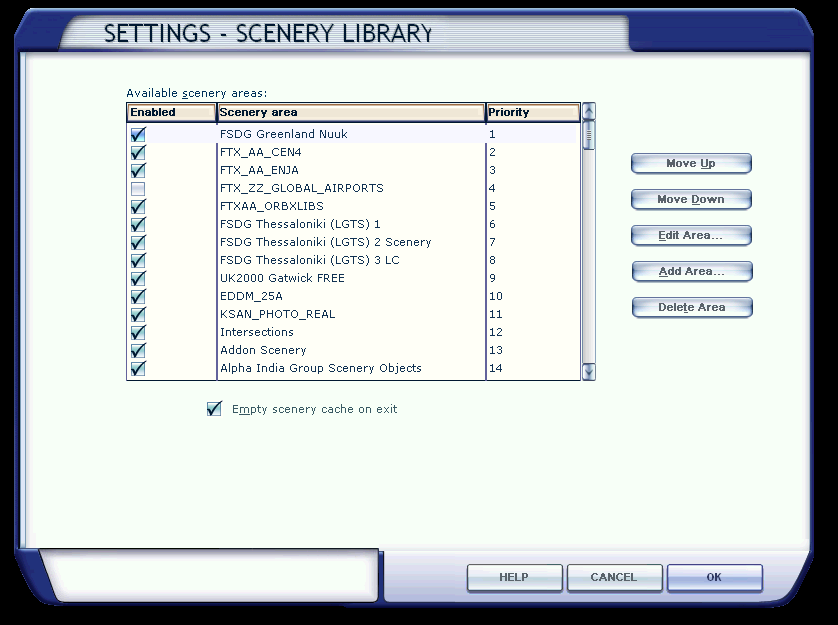
Task: Click the Move Down button
Action: coord(690,200)
